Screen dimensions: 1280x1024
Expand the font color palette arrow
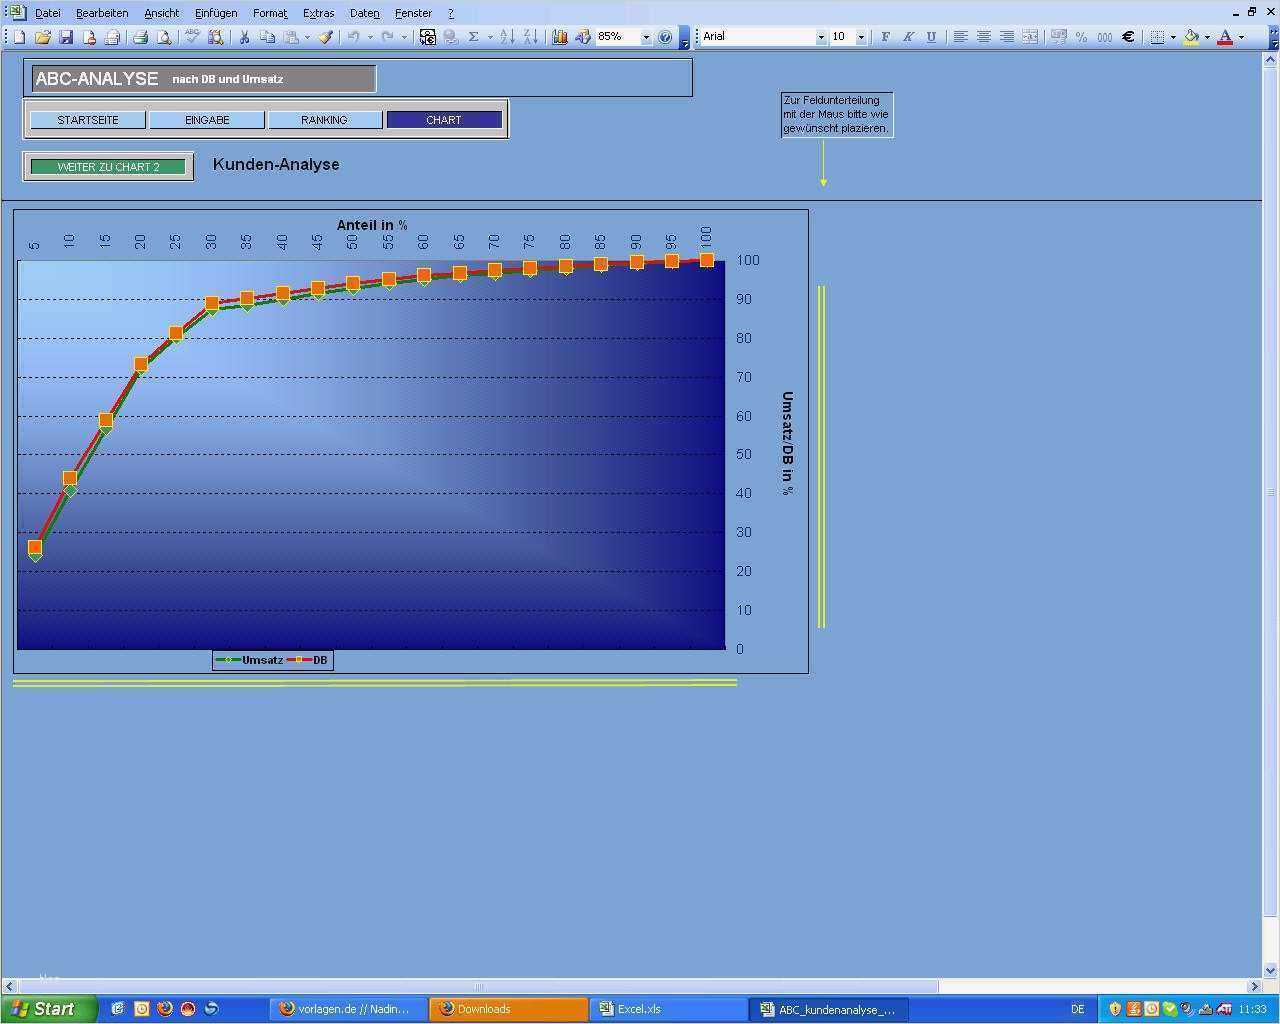(x=1241, y=37)
